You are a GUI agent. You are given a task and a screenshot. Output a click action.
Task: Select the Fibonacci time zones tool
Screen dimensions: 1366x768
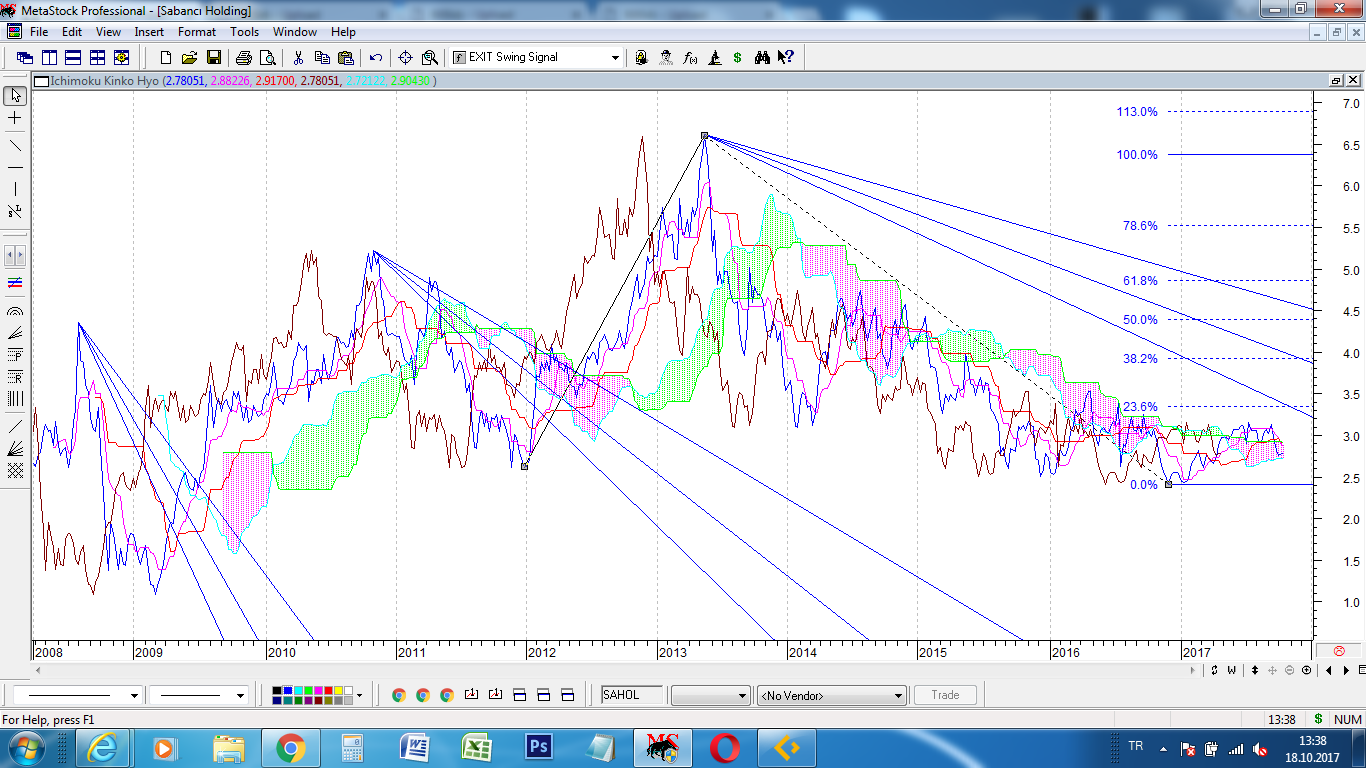16,398
